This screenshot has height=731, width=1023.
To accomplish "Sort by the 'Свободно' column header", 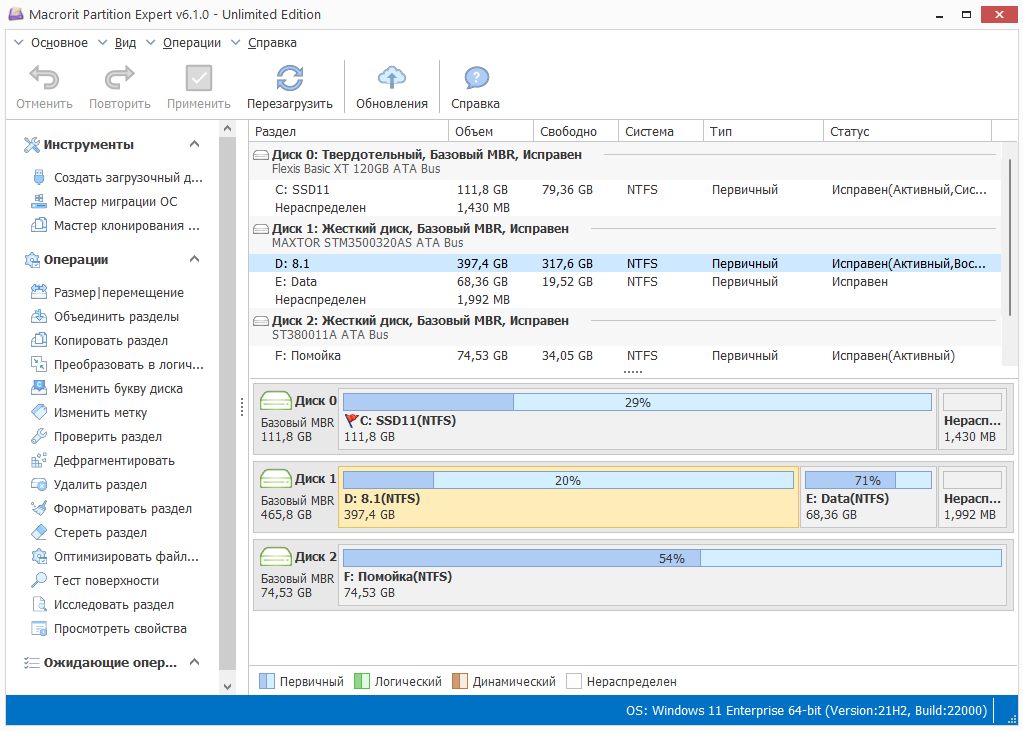I will point(576,131).
